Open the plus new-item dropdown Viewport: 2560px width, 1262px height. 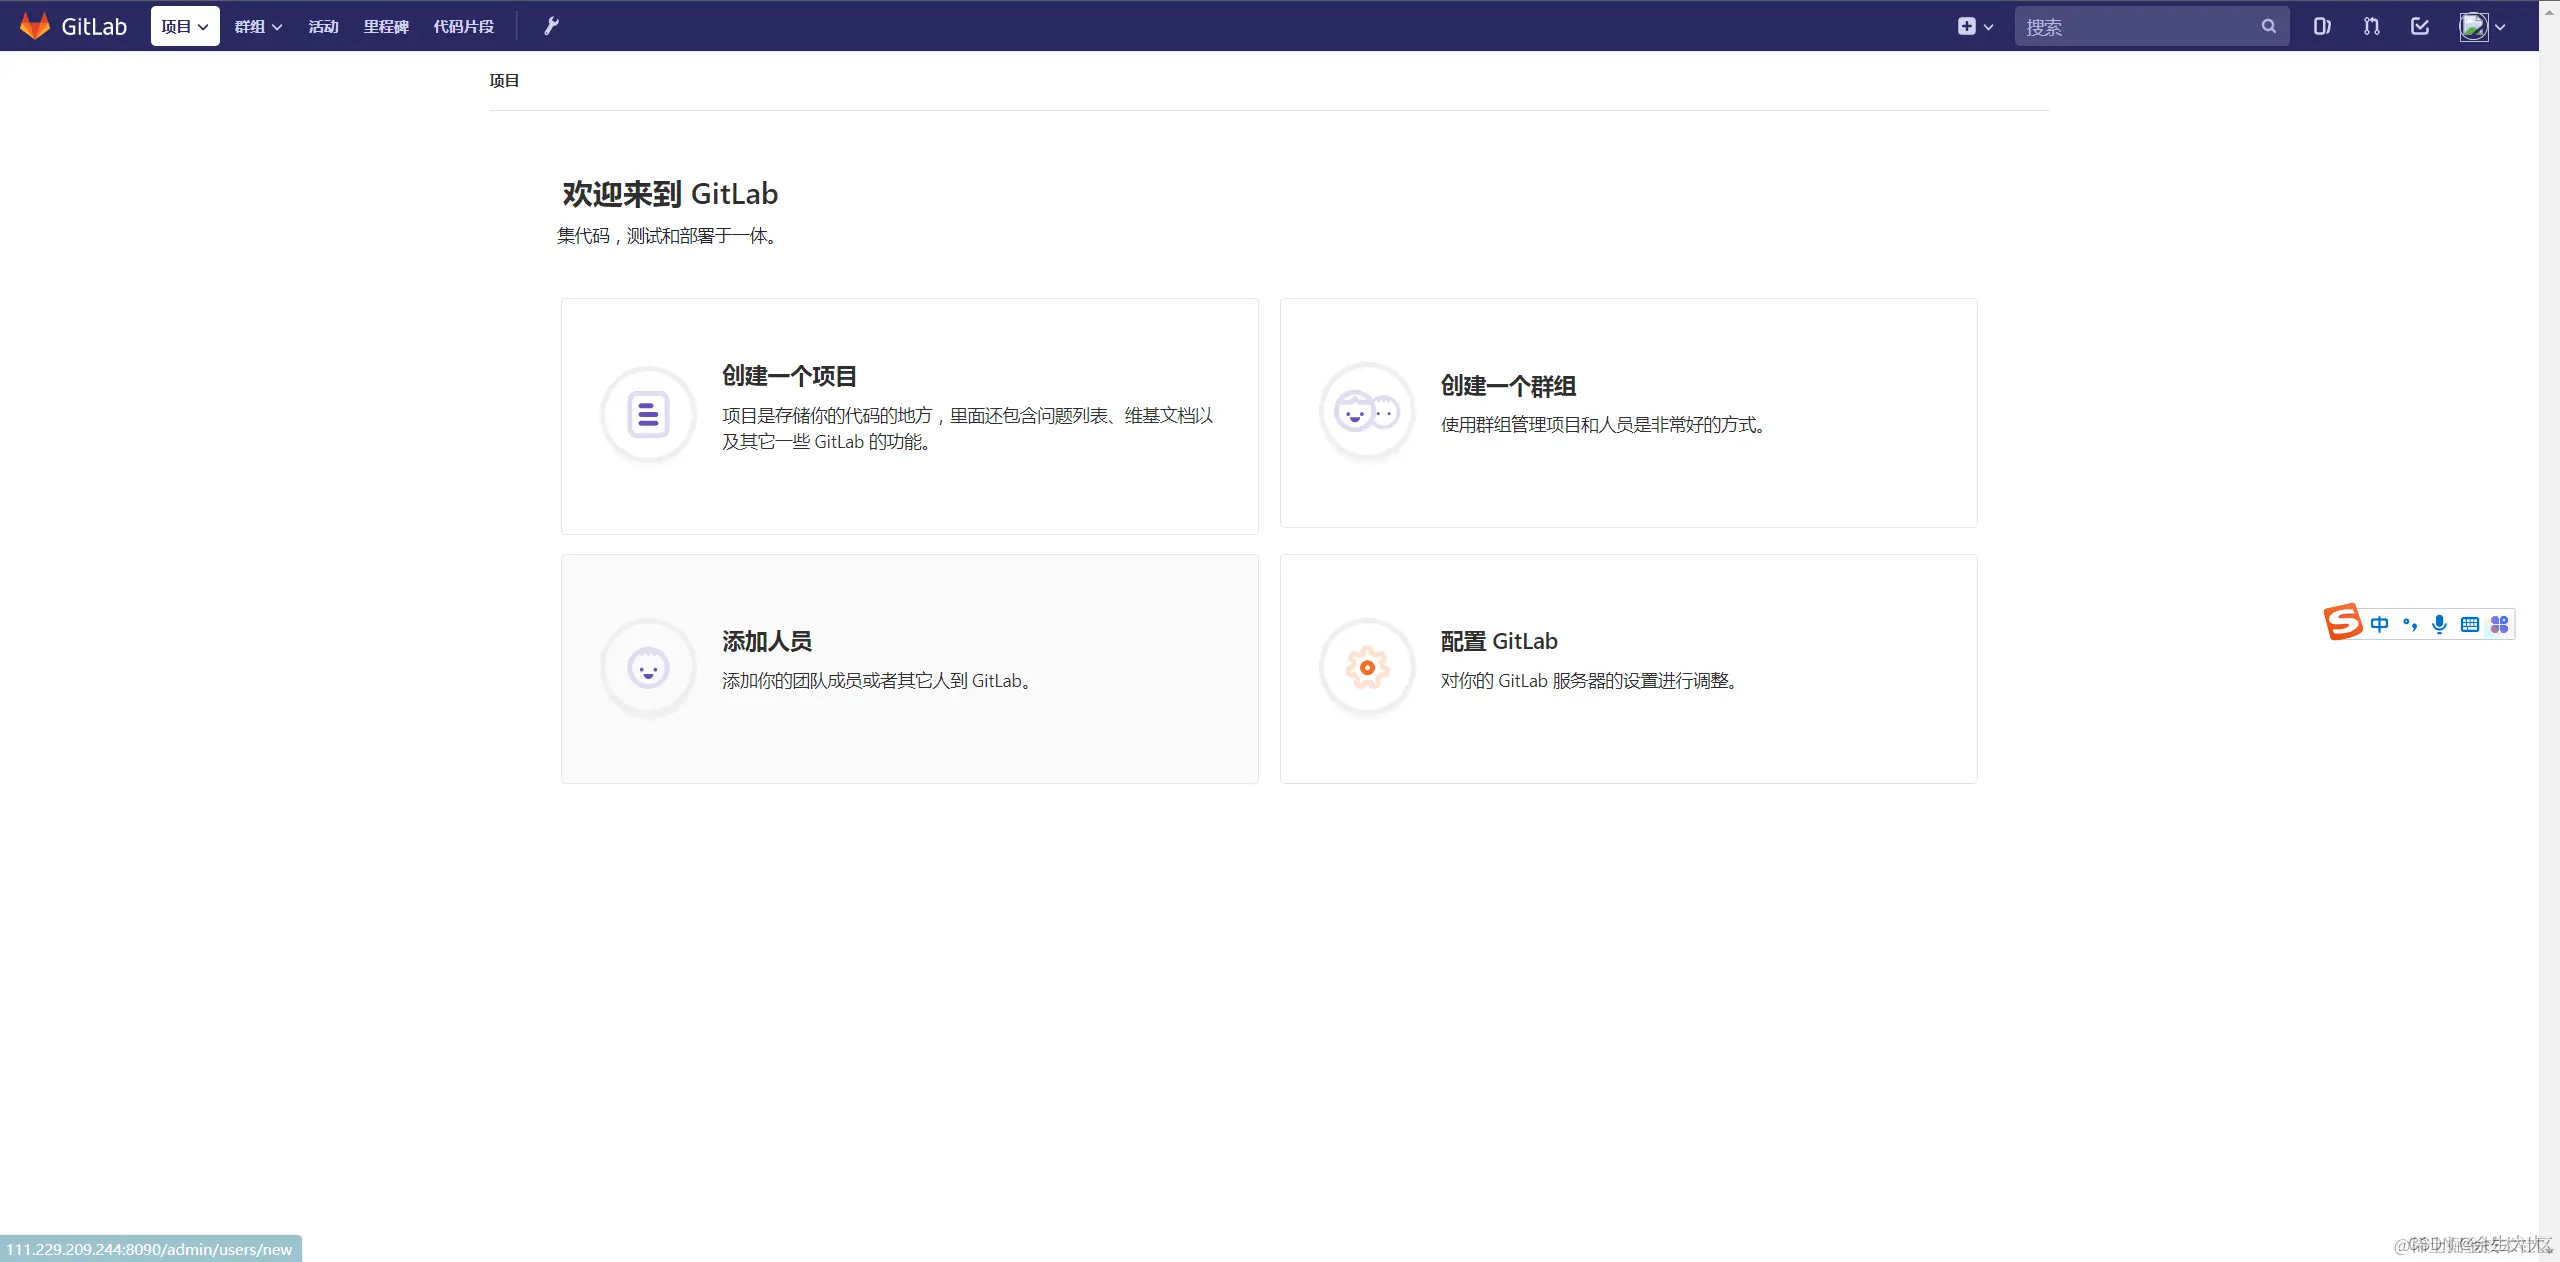click(x=1975, y=26)
